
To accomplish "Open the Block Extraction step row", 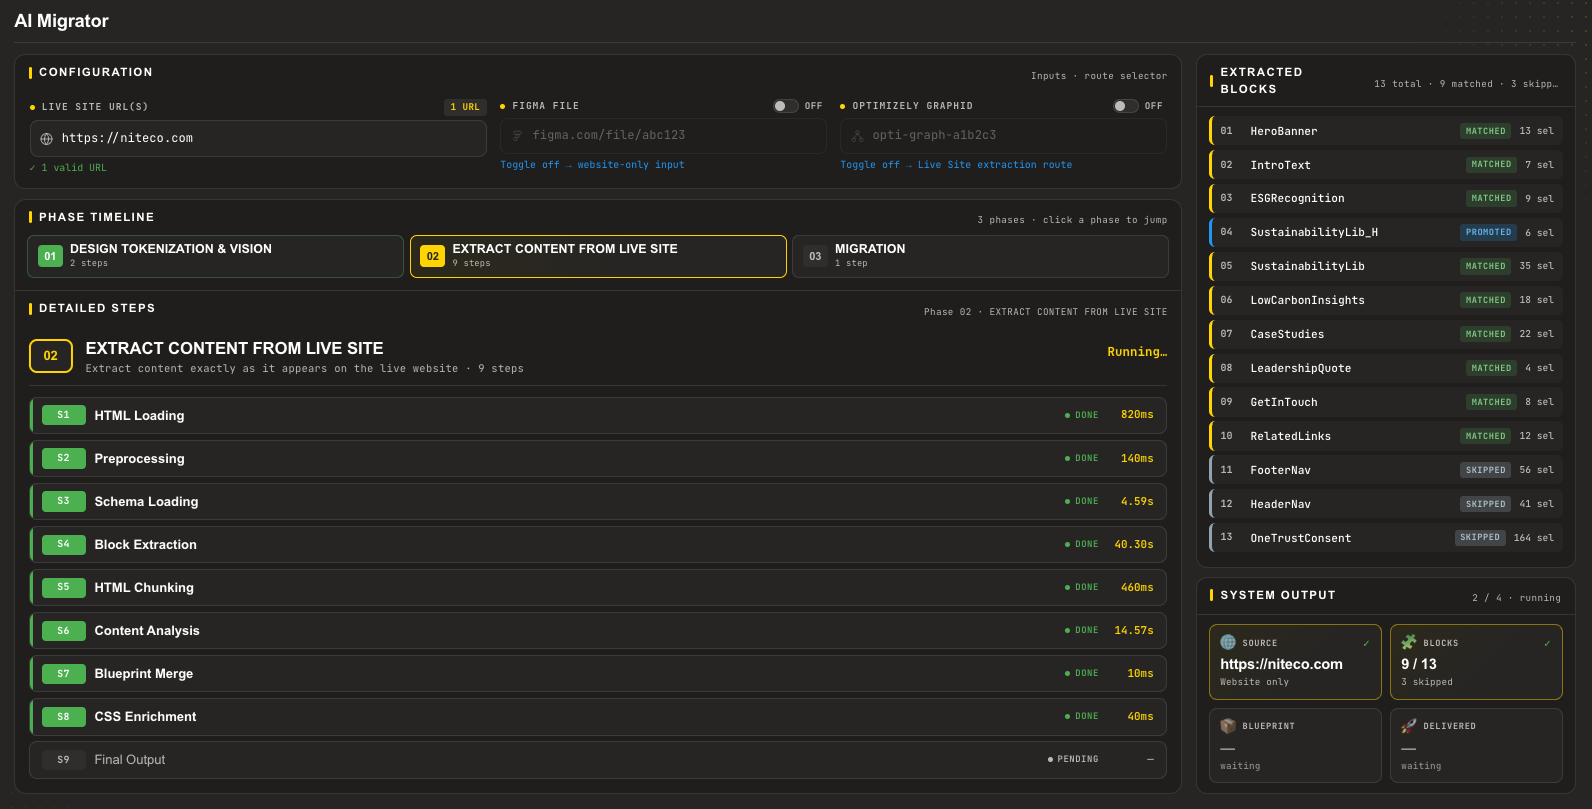I will (x=598, y=544).
